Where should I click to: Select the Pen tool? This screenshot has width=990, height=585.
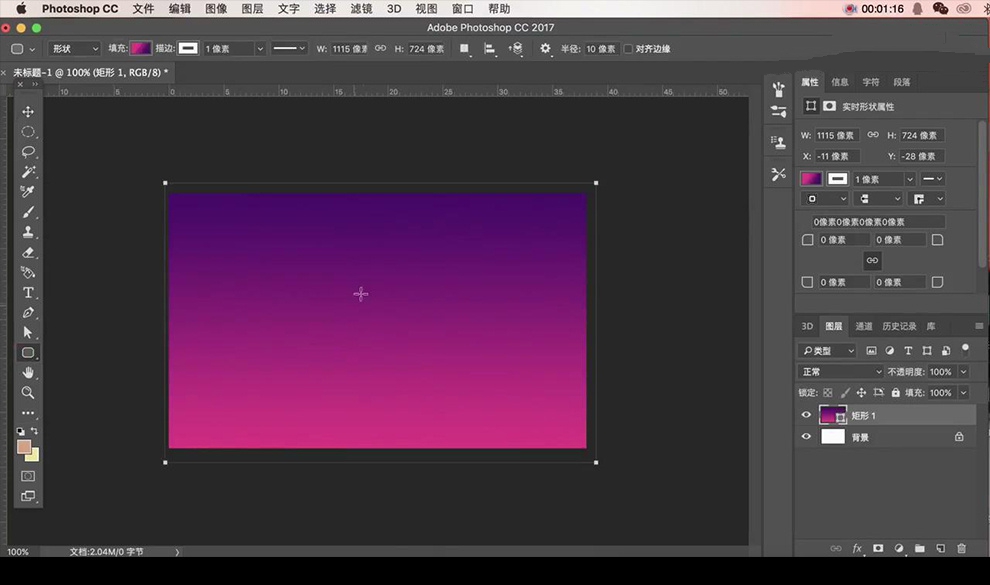[28, 312]
